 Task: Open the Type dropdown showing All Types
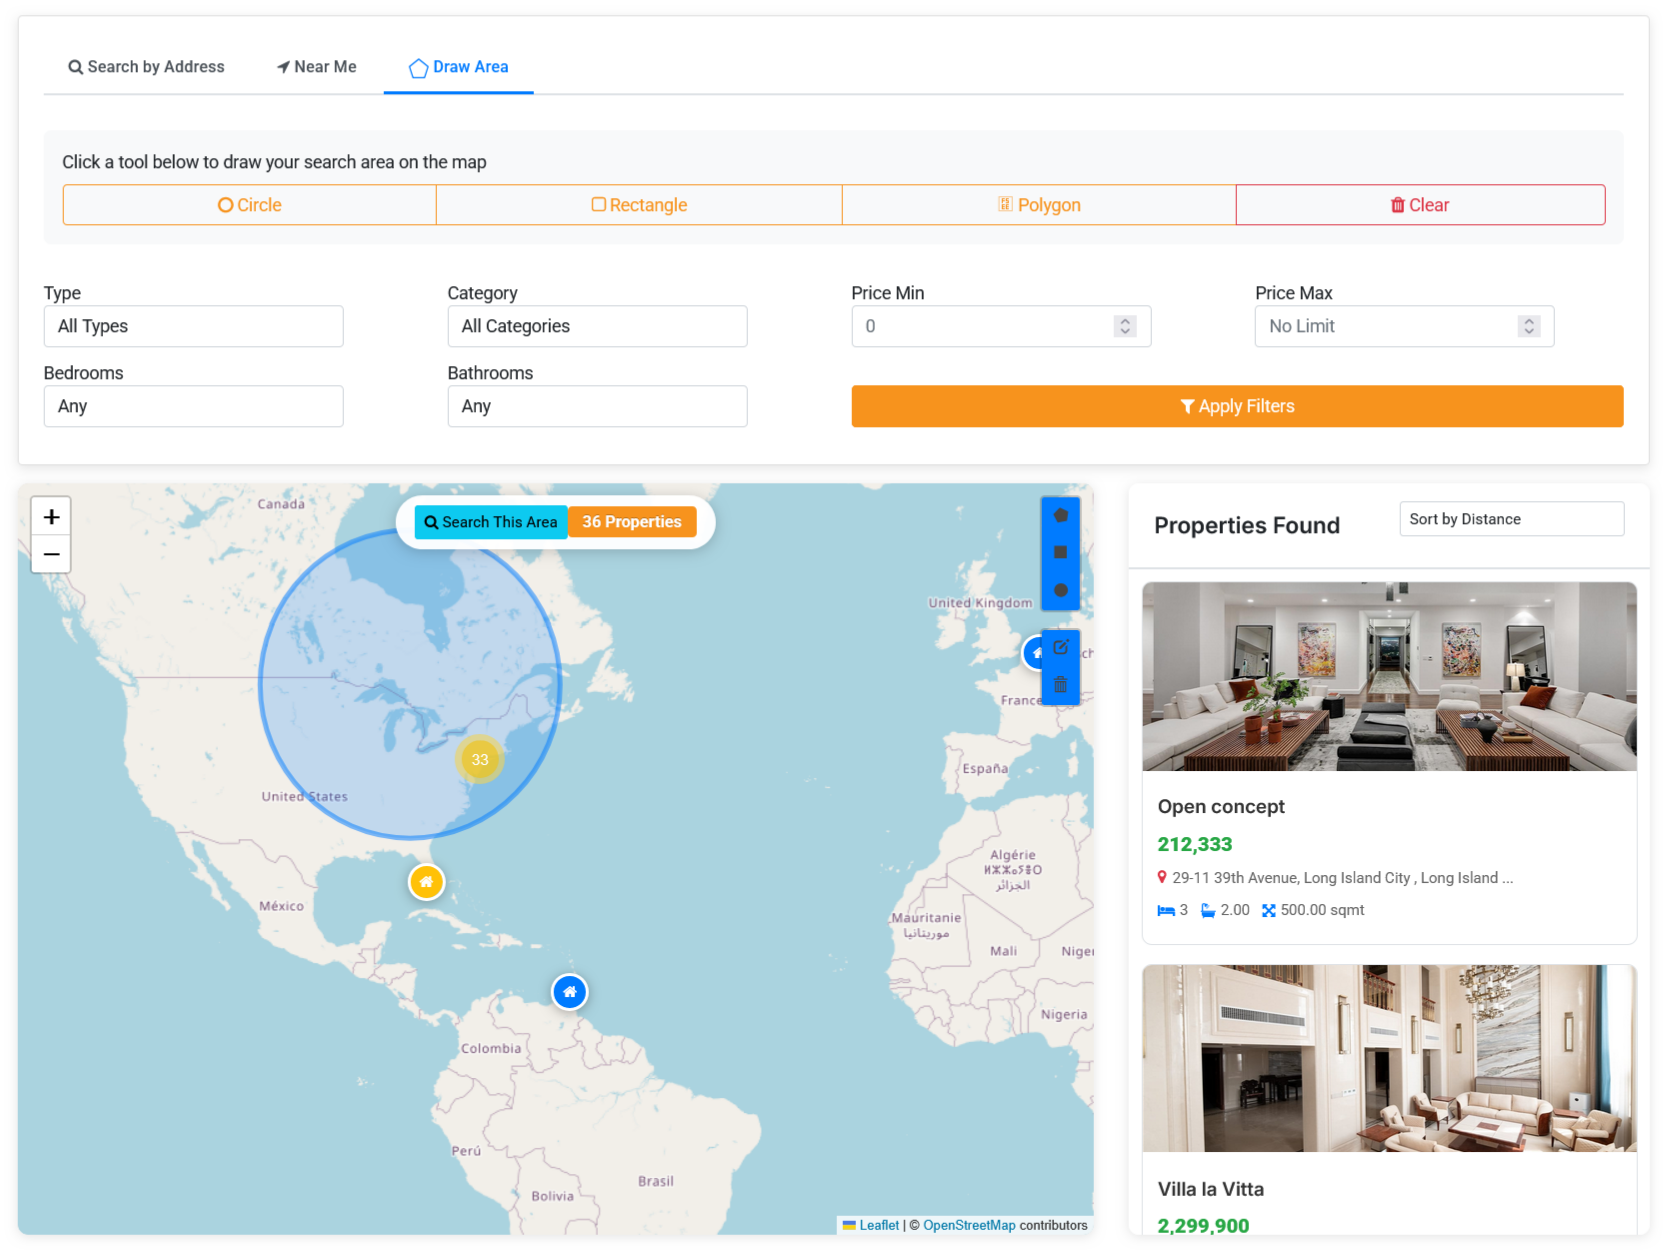pos(193,326)
